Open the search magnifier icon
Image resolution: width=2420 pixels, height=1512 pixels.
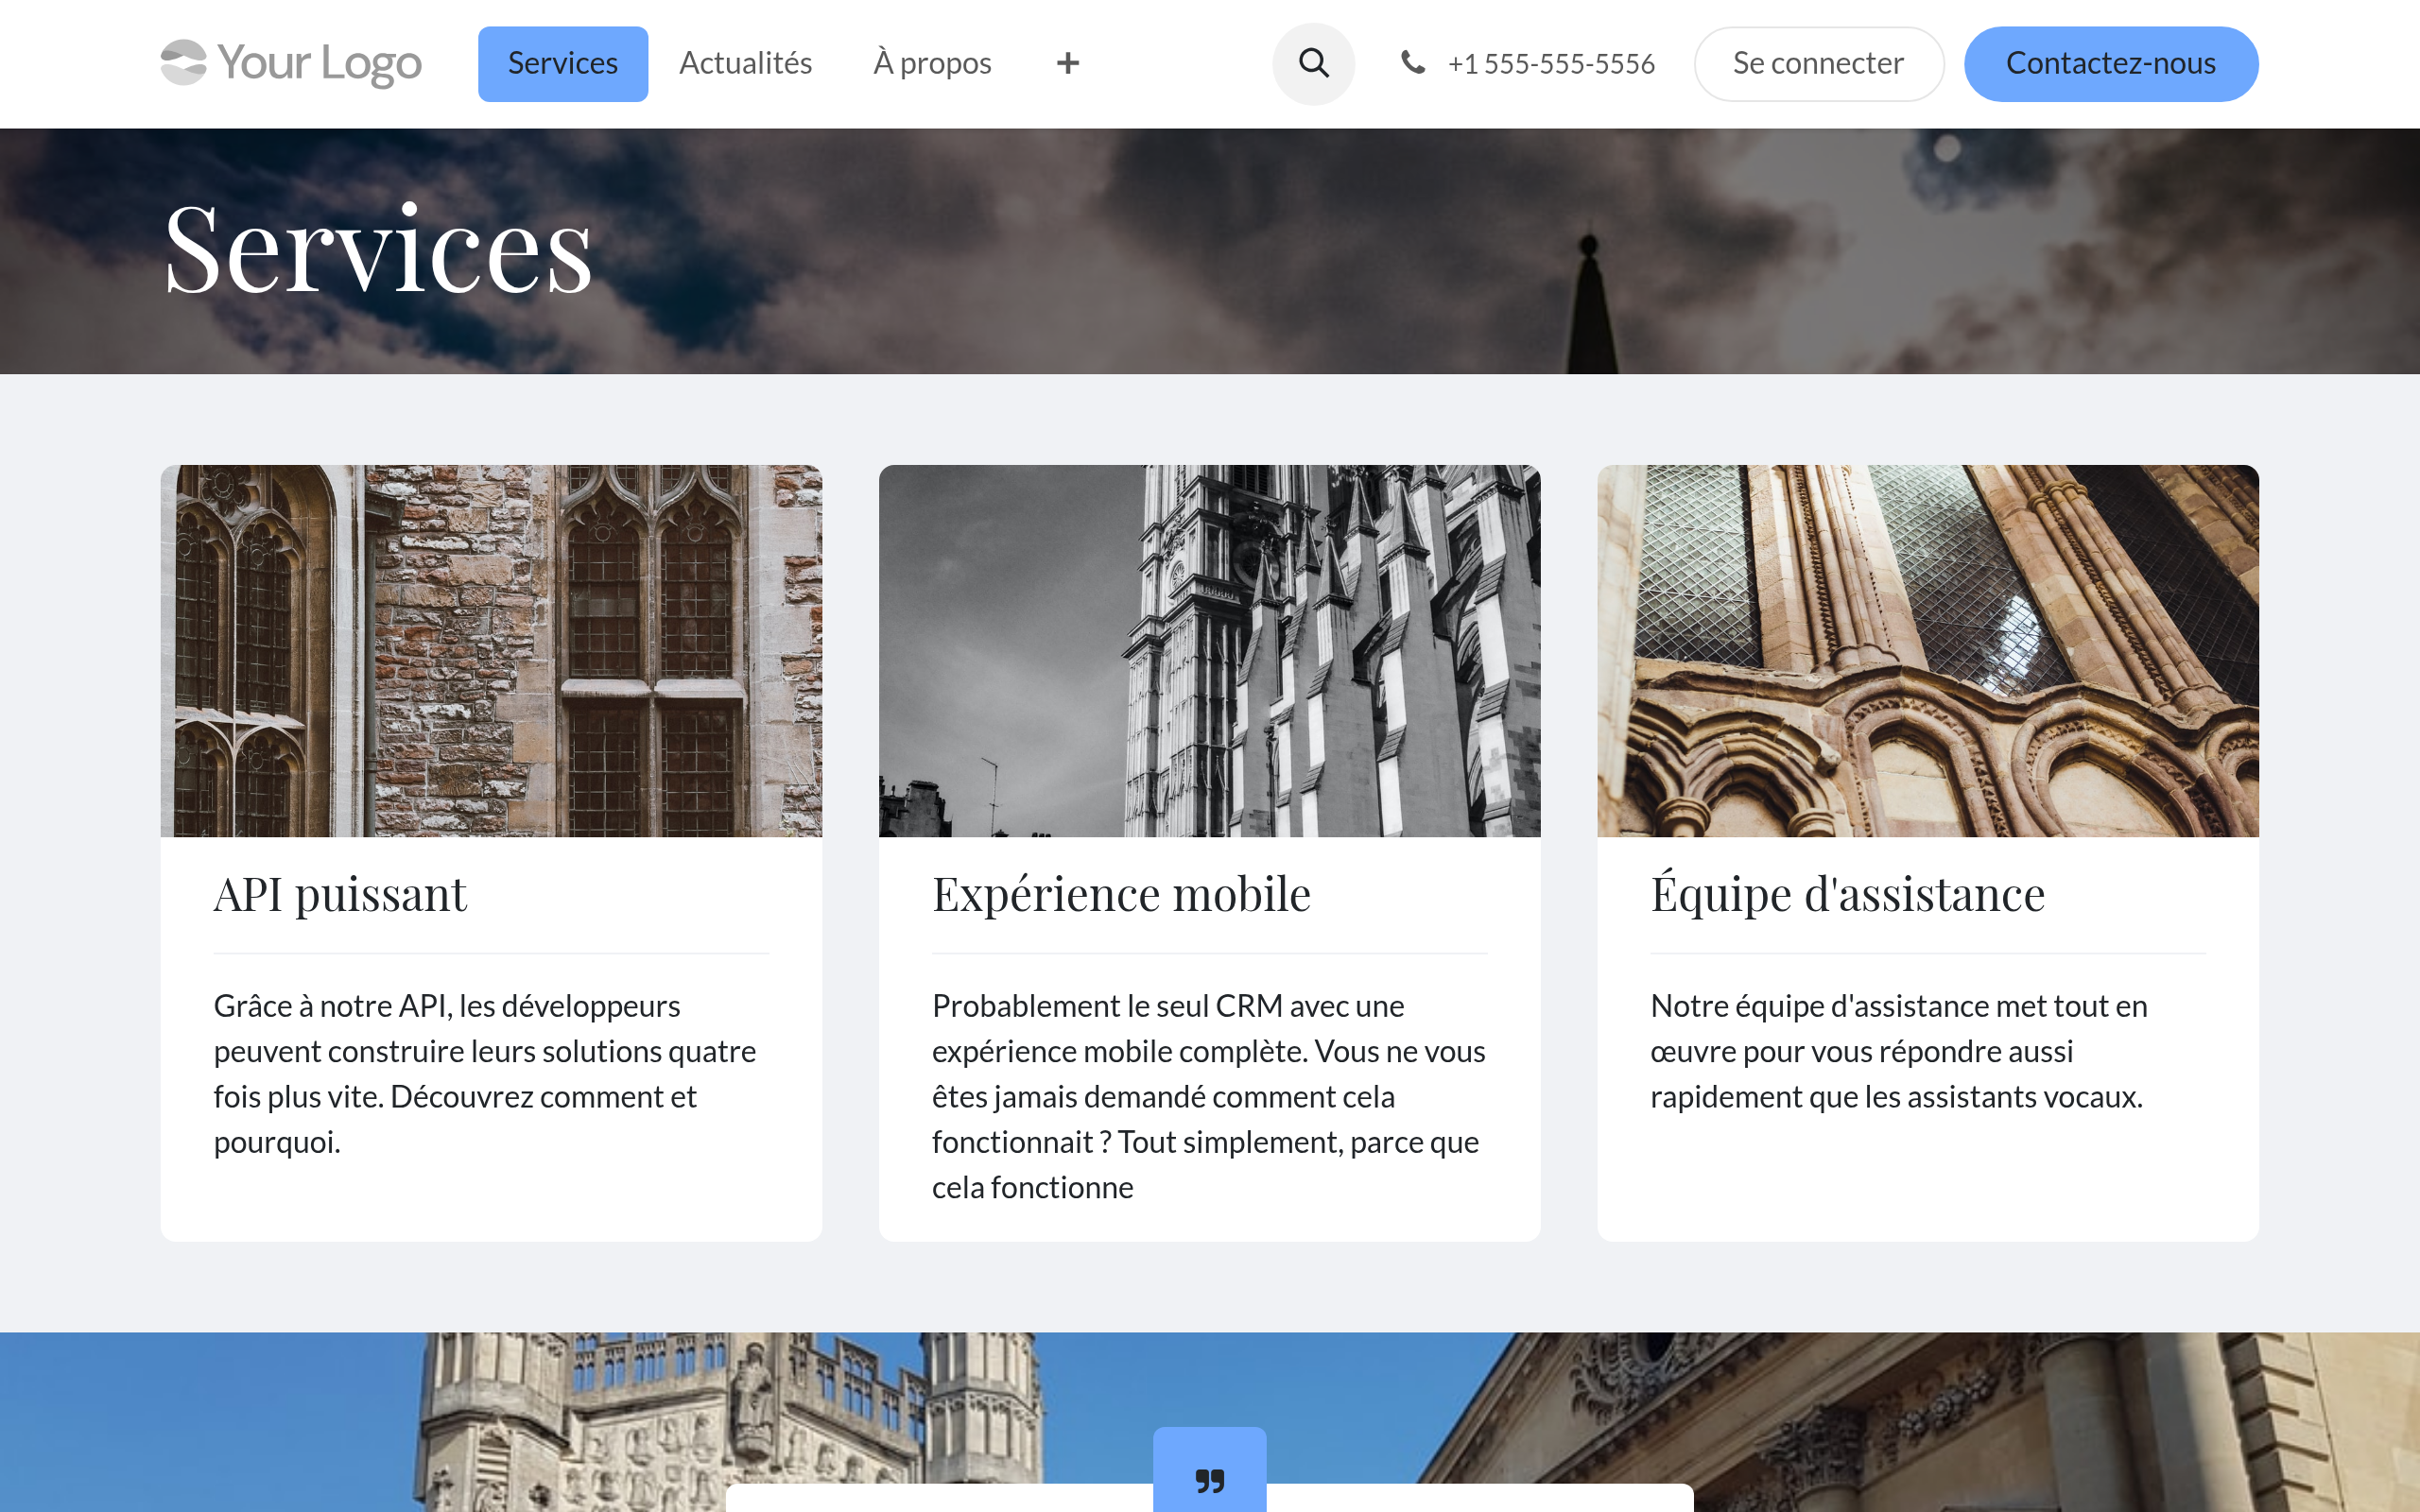point(1313,63)
